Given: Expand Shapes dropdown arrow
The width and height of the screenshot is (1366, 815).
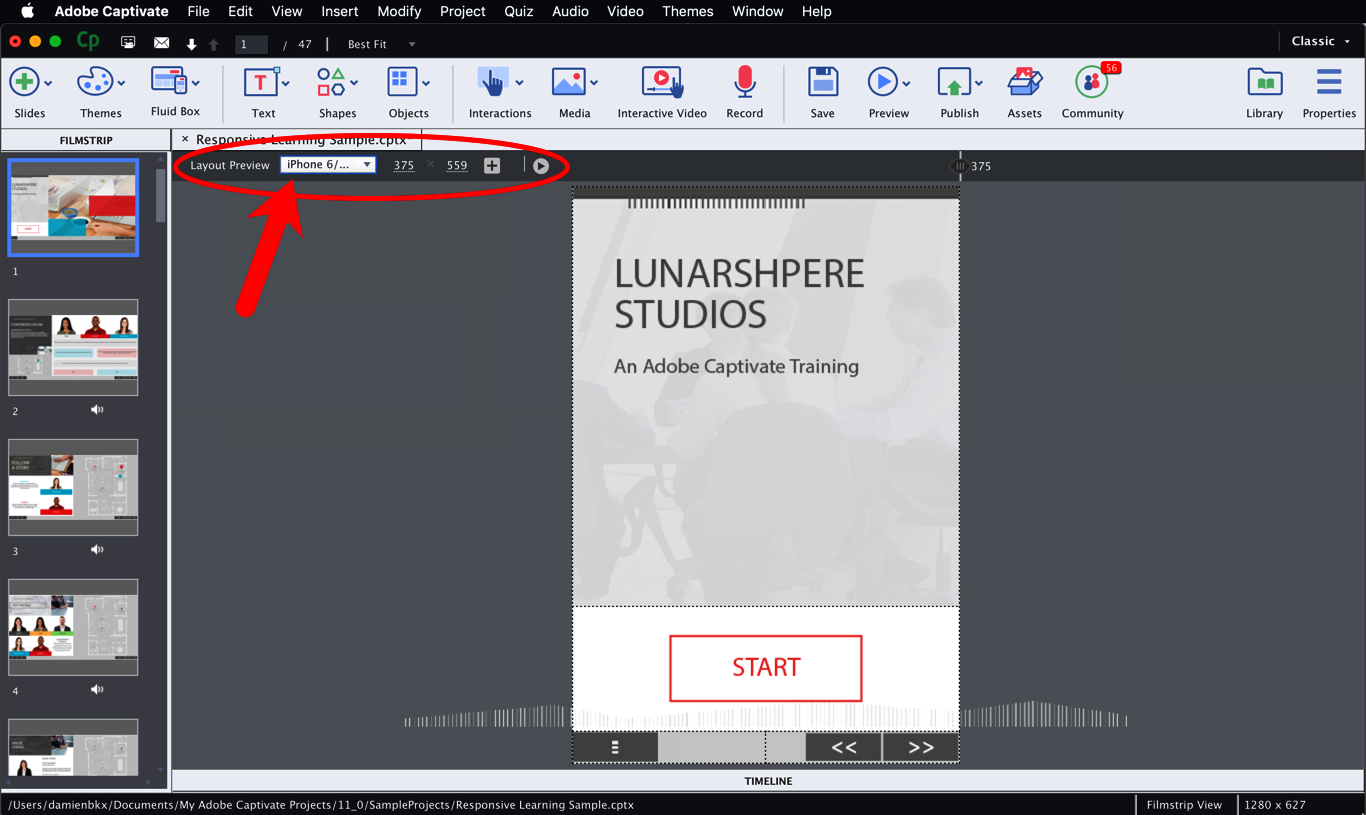Looking at the screenshot, I should (354, 84).
